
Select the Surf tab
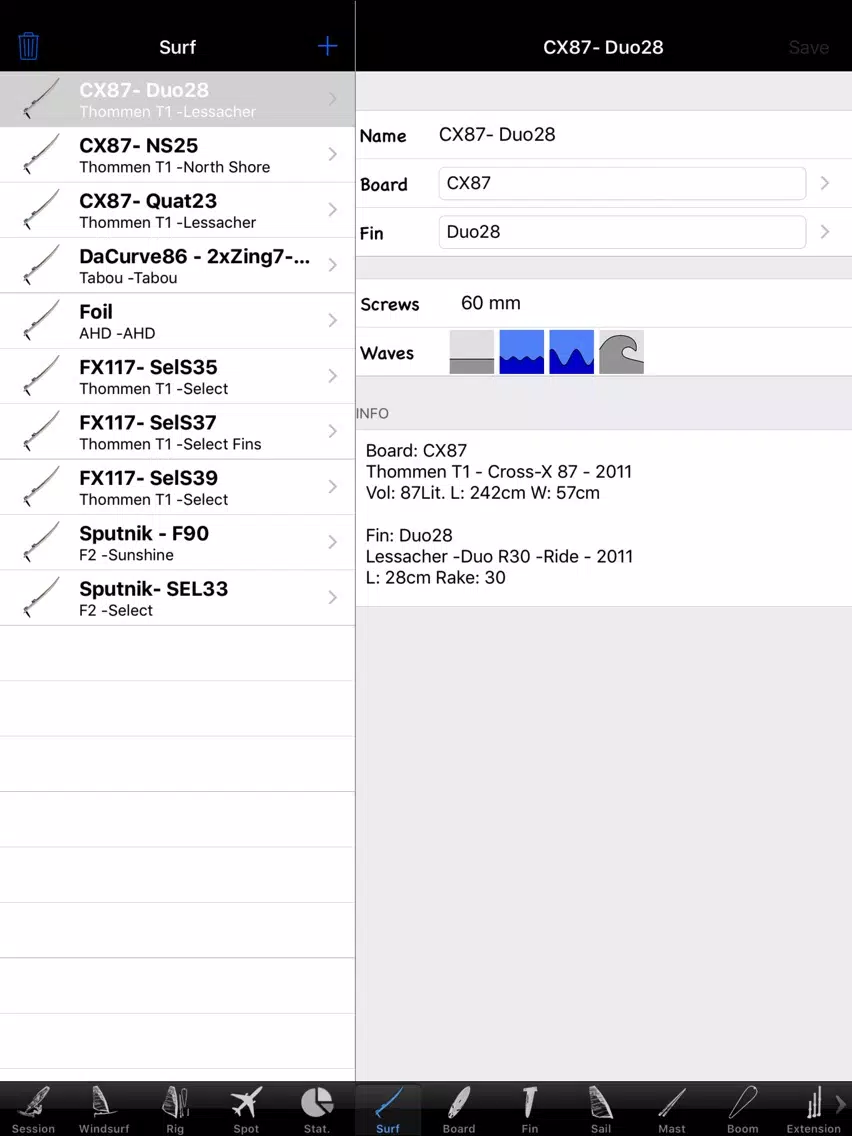coord(388,1109)
